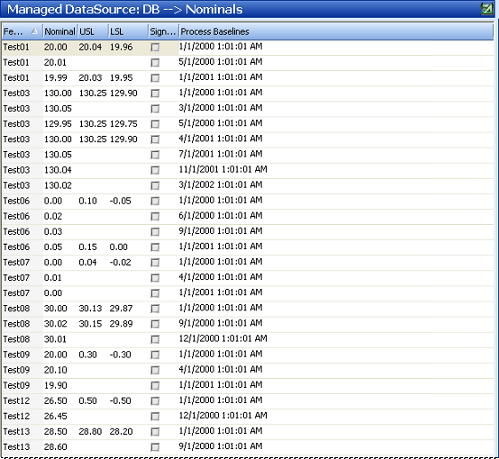Screen dimensions: 499x459
Task: Check the box for Test13 row dated 9/1/2000
Action: (155, 447)
